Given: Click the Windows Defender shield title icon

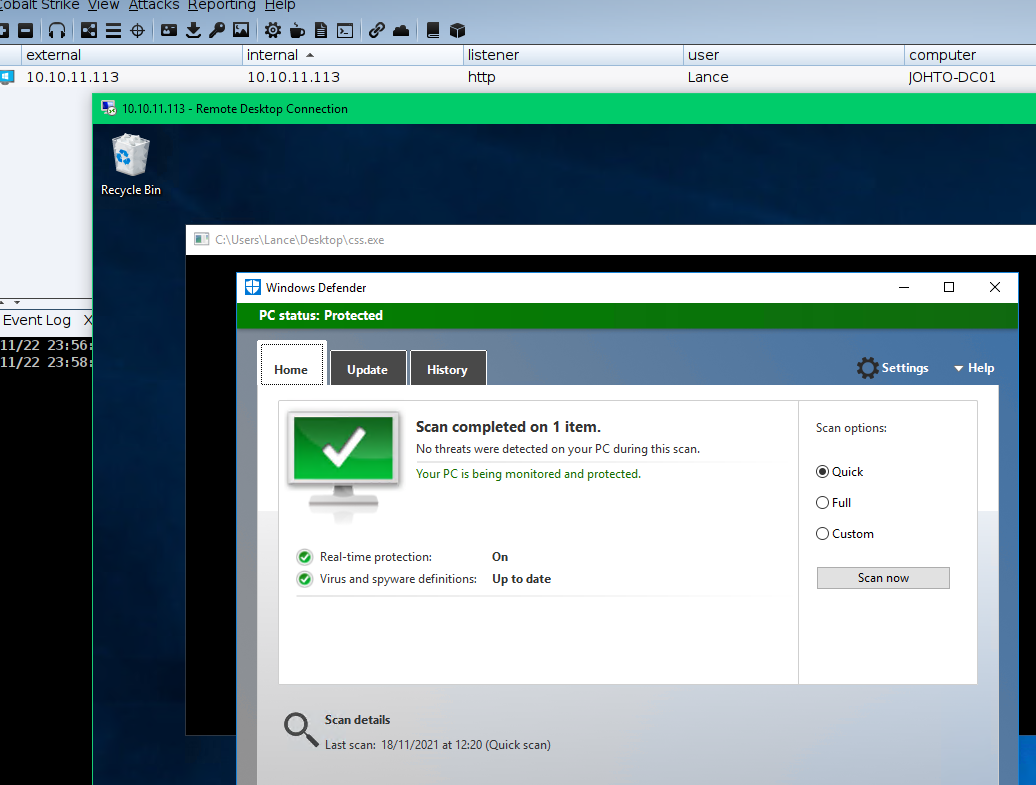Looking at the screenshot, I should coord(252,287).
